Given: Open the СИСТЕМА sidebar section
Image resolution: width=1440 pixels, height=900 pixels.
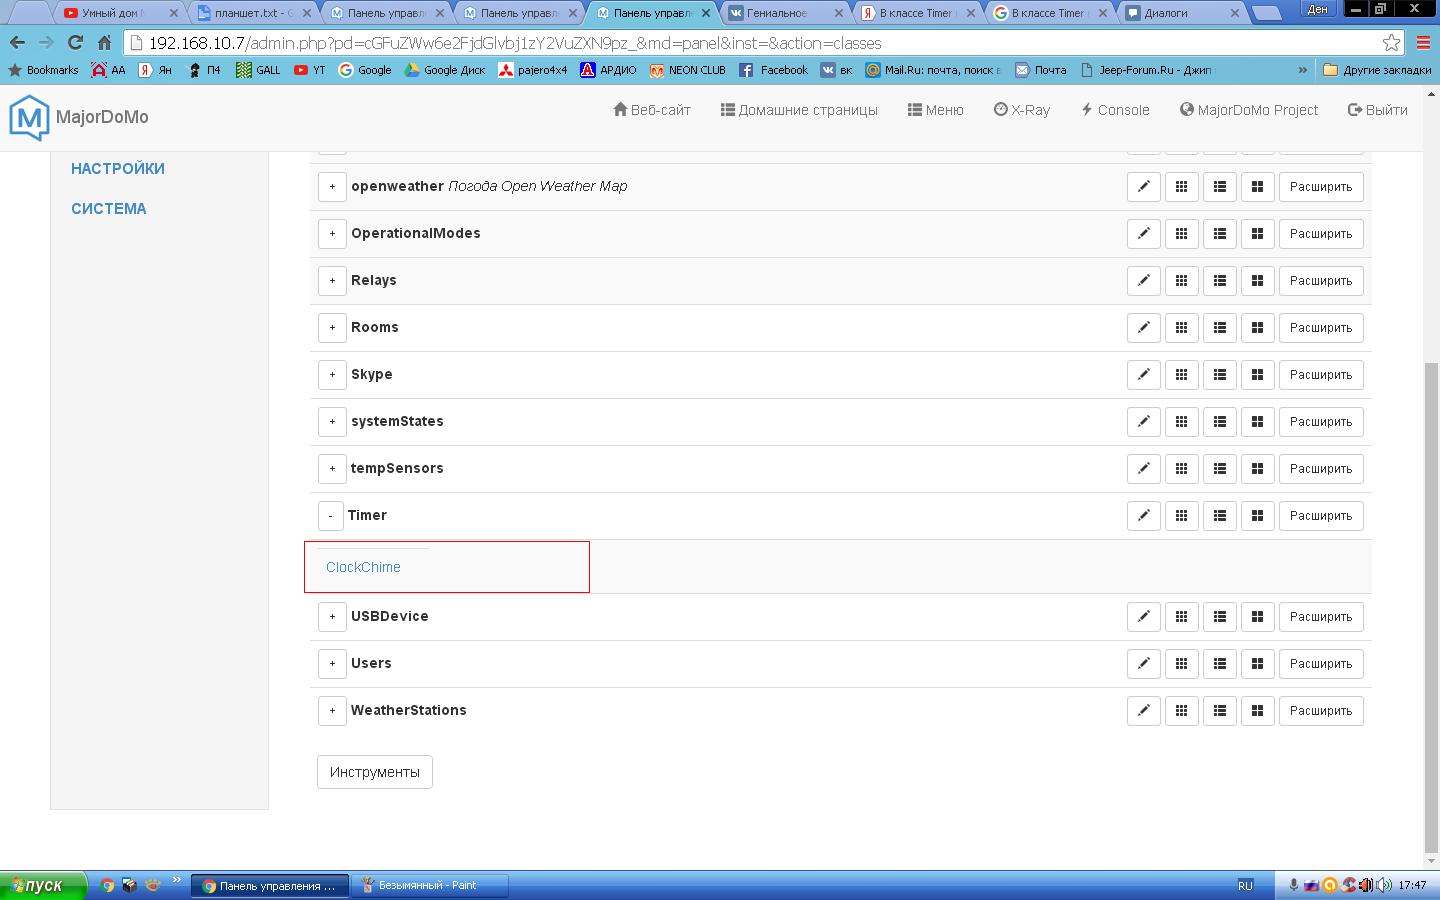Looking at the screenshot, I should coord(109,209).
